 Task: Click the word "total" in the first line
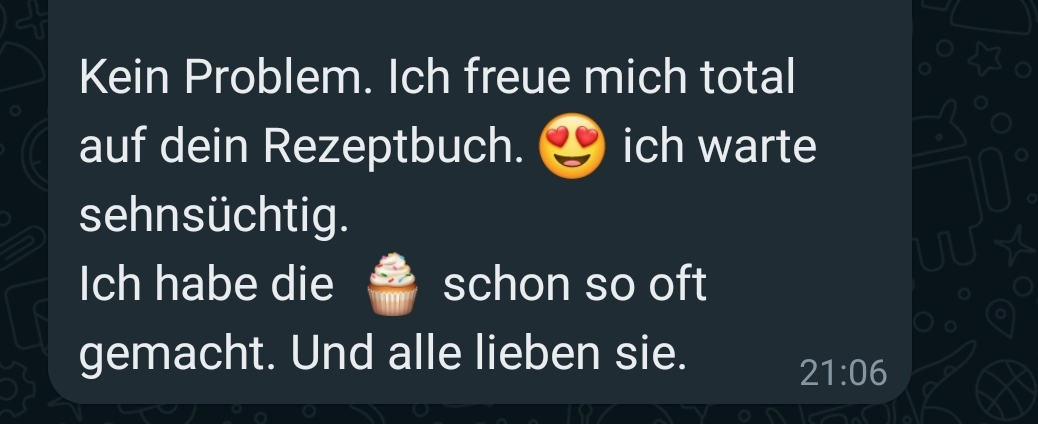[747, 77]
